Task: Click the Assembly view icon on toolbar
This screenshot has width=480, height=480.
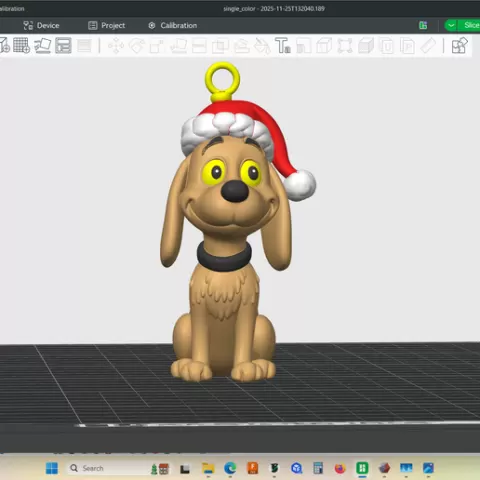Action: click(460, 46)
